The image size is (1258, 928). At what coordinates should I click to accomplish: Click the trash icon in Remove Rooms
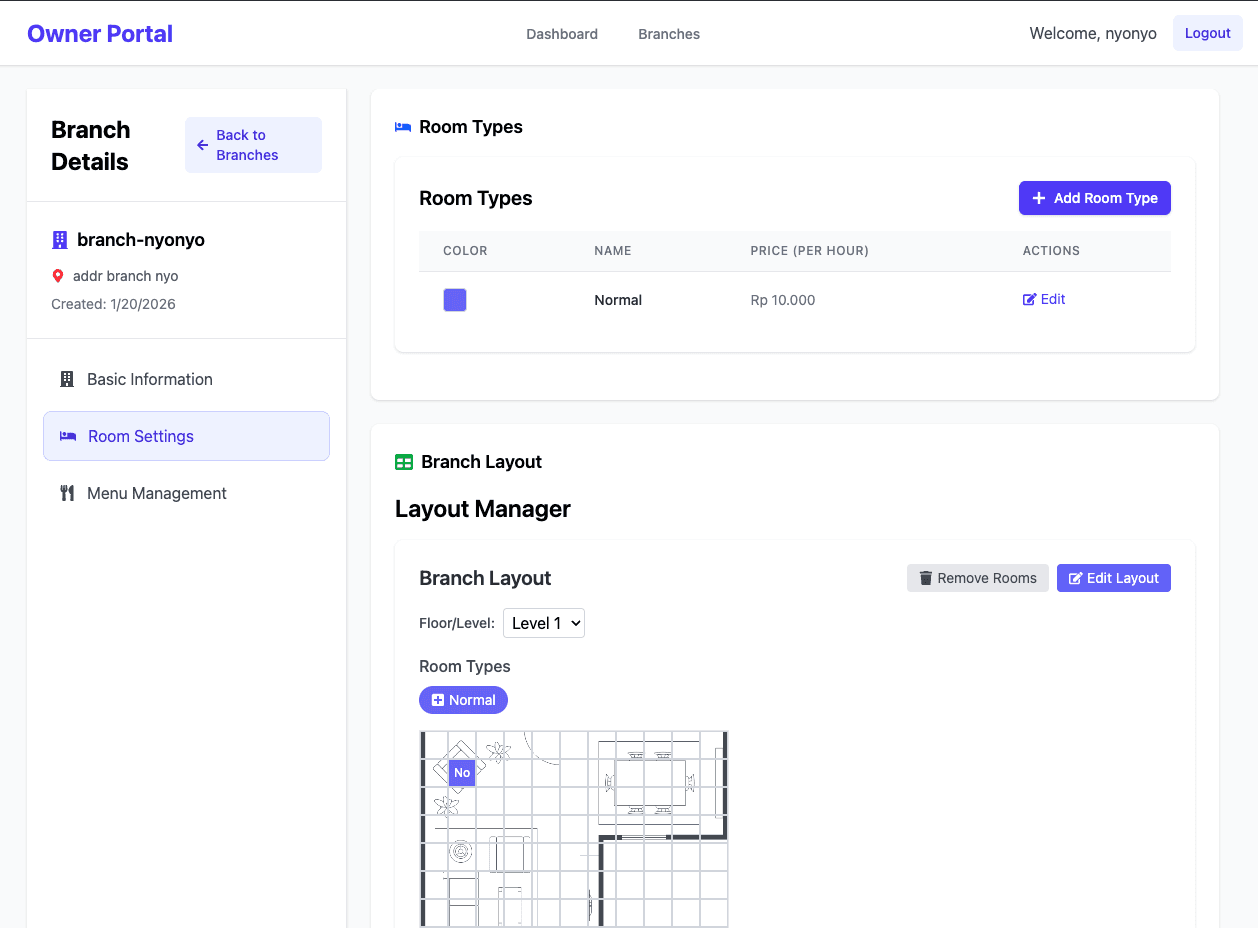pos(925,578)
